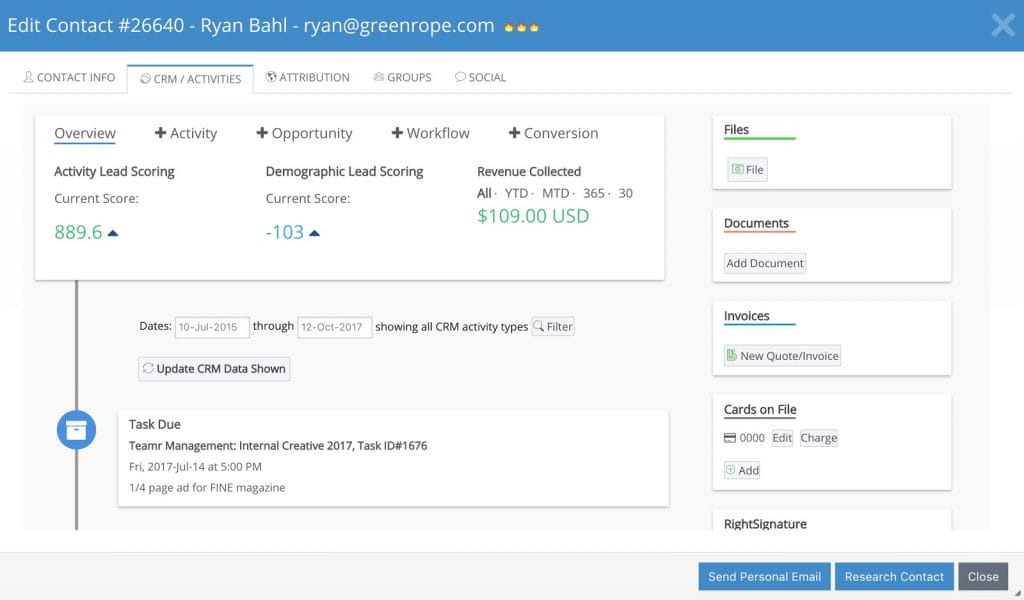Image resolution: width=1024 pixels, height=600 pixels.
Task: Click the Groups gear icon on its tab
Action: [x=378, y=76]
